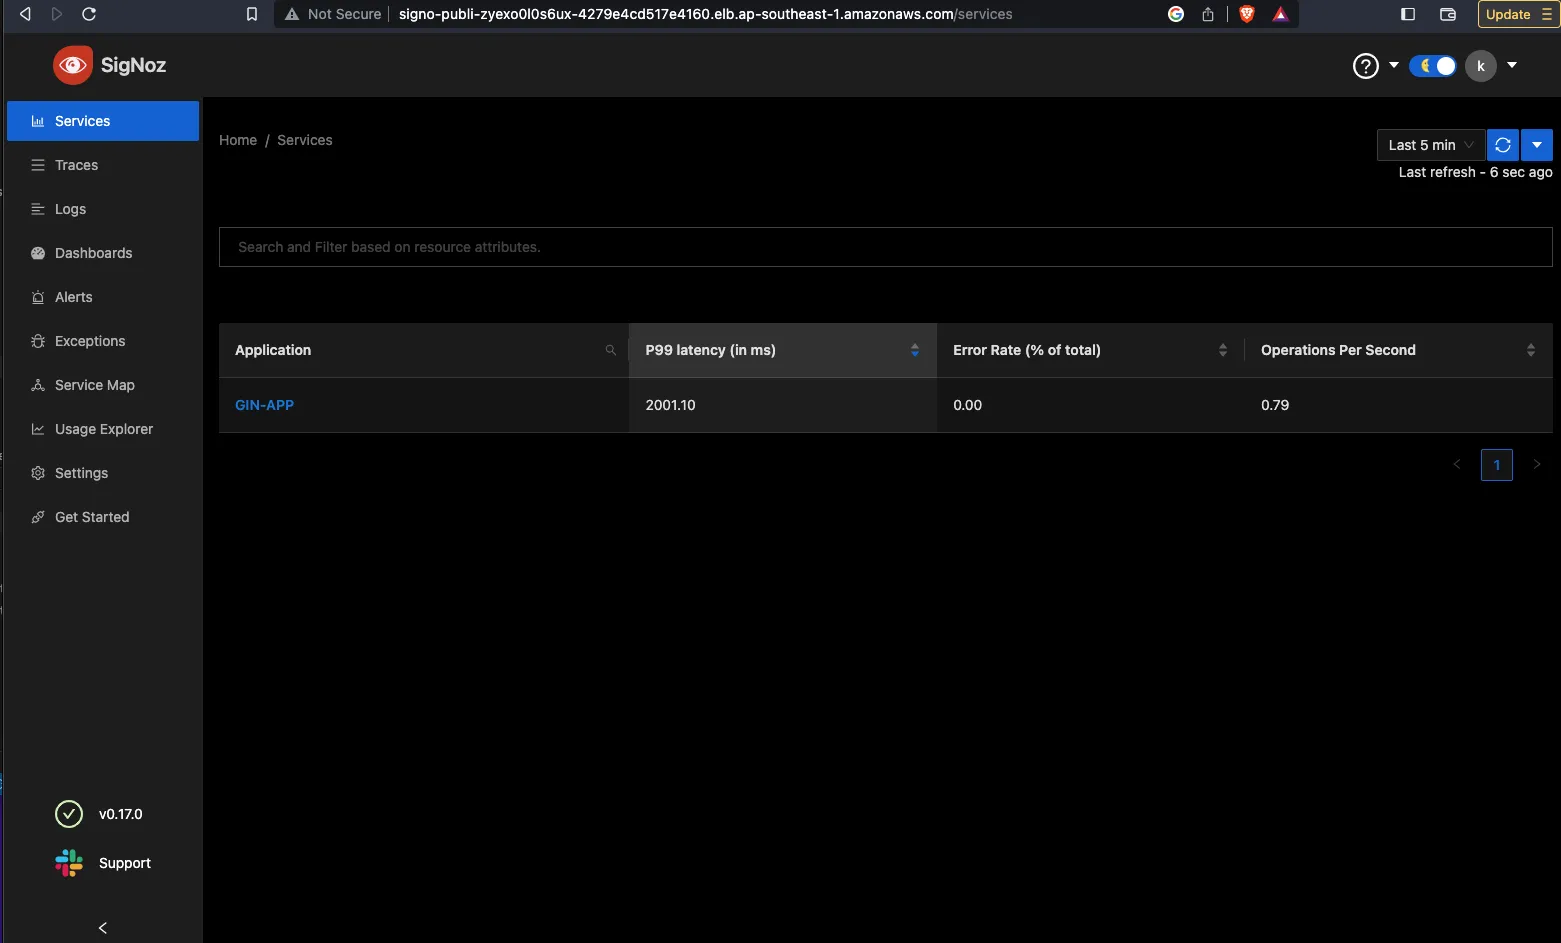1561x943 pixels.
Task: Open the Support link
Action: click(125, 863)
